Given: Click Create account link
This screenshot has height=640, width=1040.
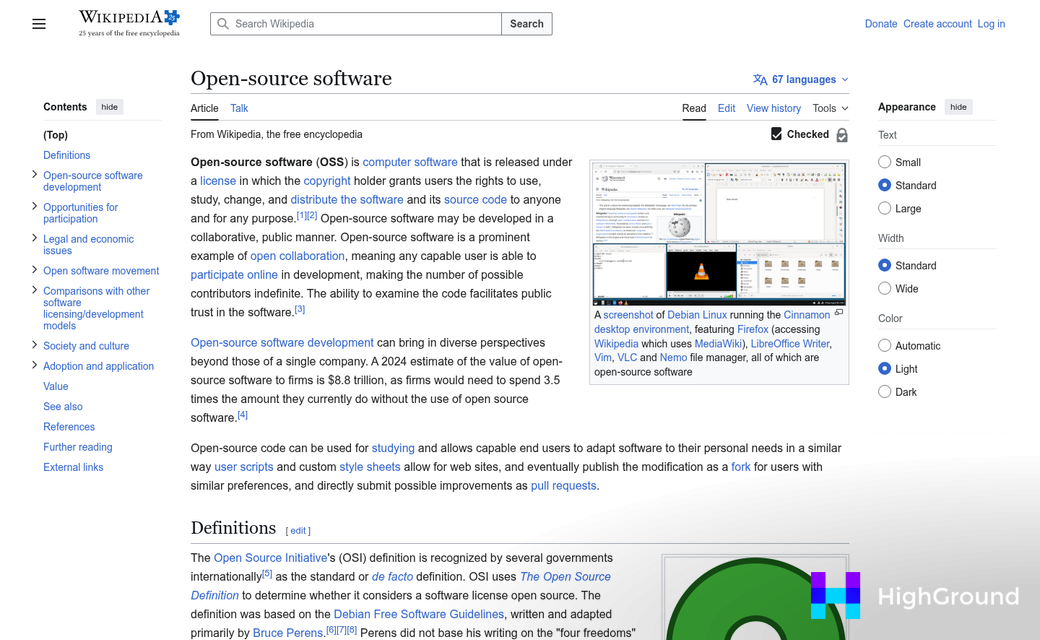Looking at the screenshot, I should (x=937, y=24).
